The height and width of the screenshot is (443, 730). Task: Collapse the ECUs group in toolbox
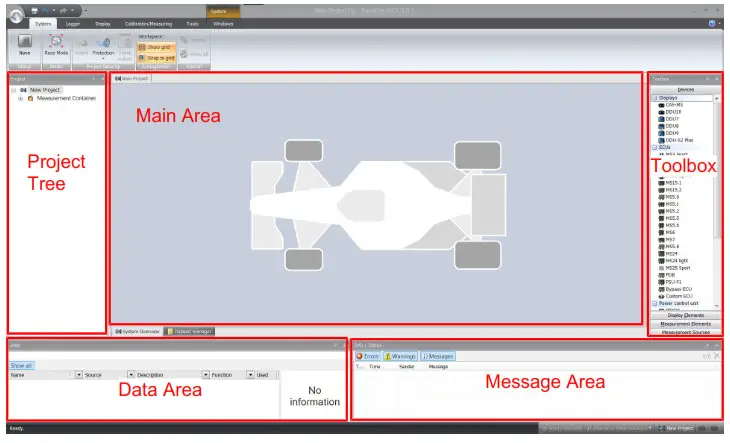click(x=655, y=148)
